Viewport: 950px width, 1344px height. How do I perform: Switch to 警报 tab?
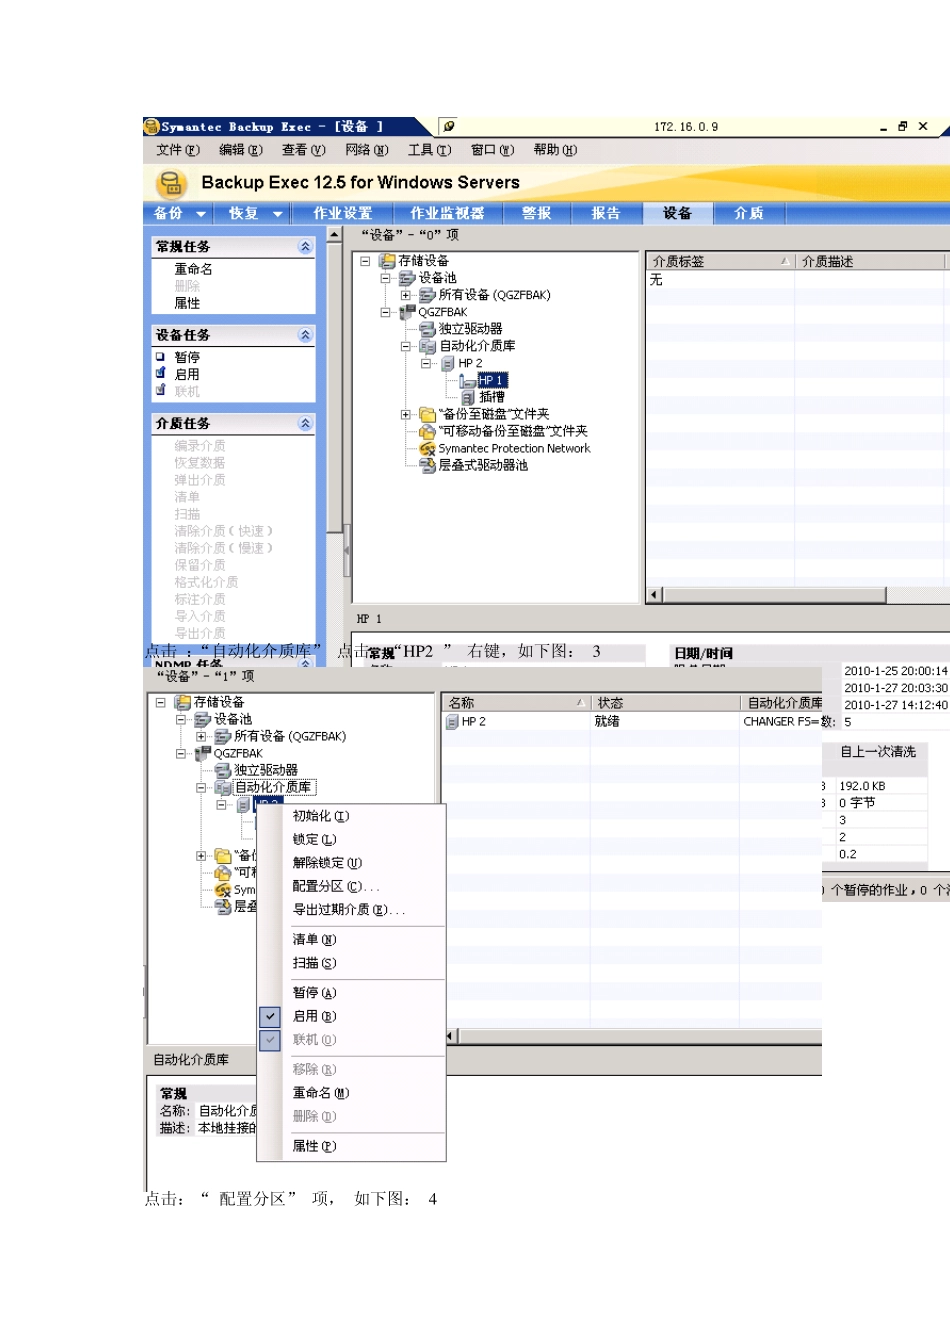537,213
